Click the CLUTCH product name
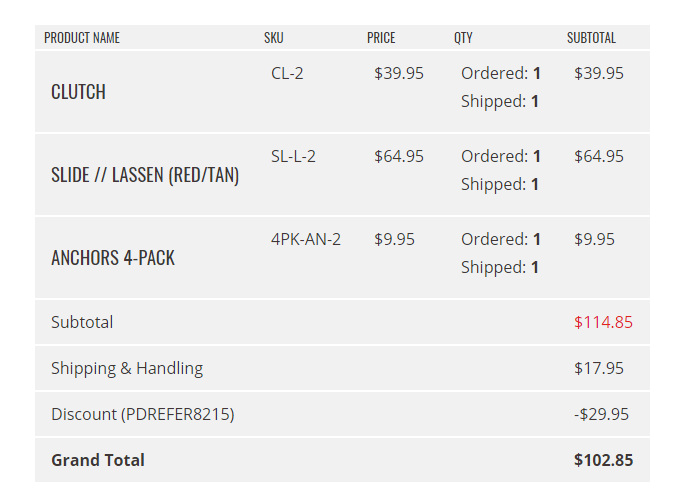This screenshot has height=500, width=690. (78, 92)
